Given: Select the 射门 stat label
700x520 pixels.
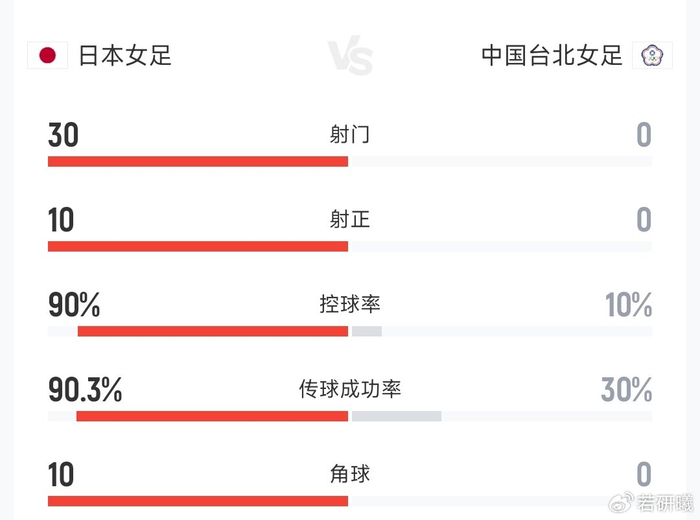Looking at the screenshot, I should click(x=350, y=134).
